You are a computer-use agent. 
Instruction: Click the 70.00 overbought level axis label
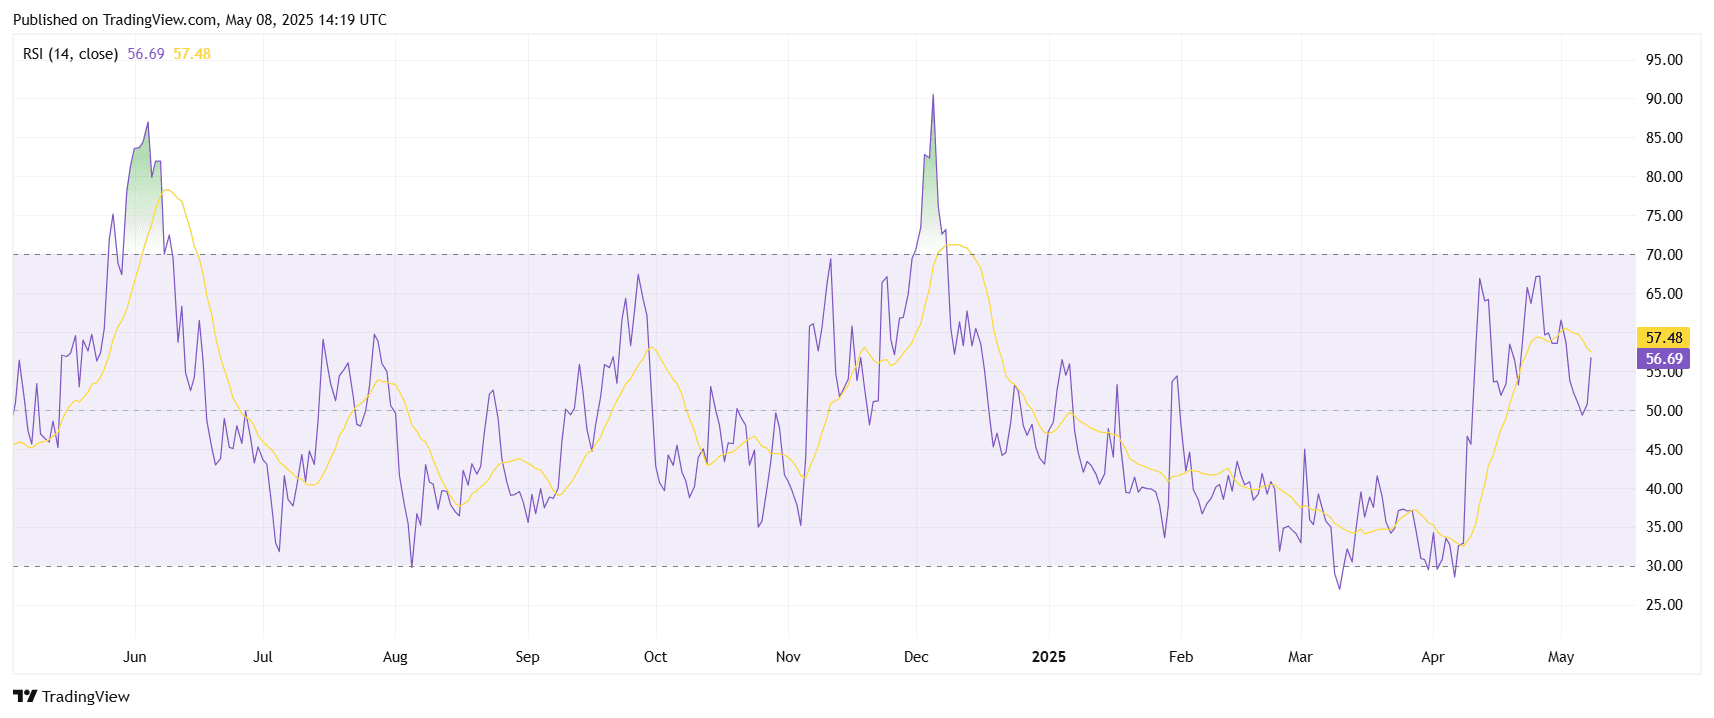pos(1664,255)
